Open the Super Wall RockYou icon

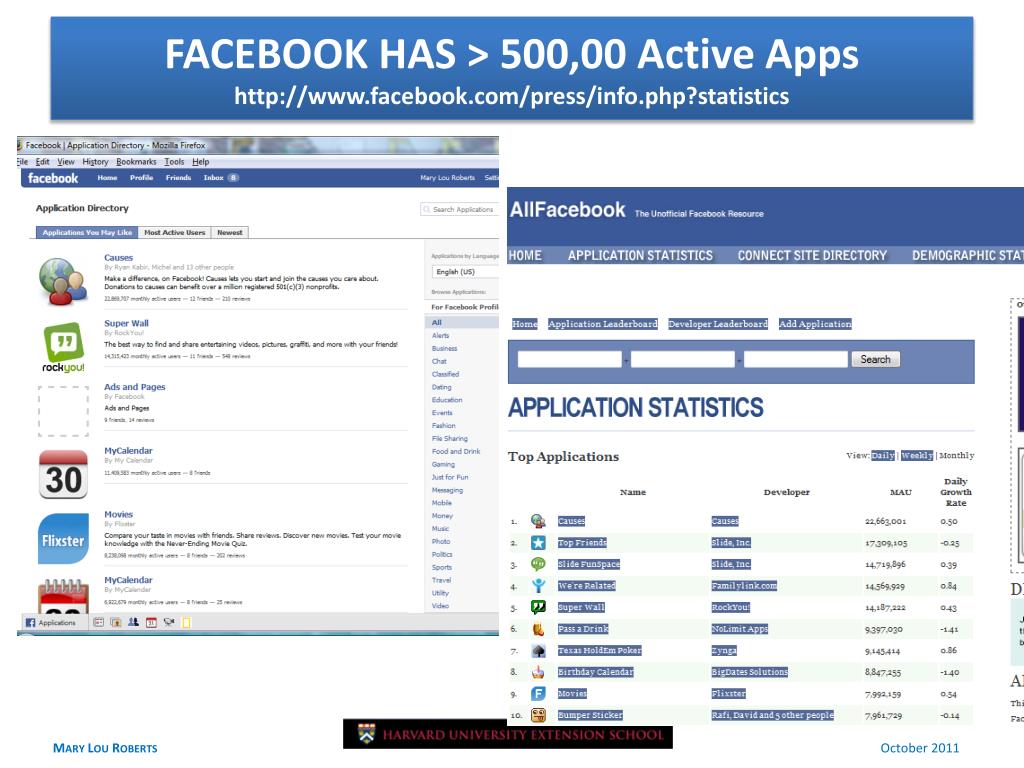(x=63, y=347)
